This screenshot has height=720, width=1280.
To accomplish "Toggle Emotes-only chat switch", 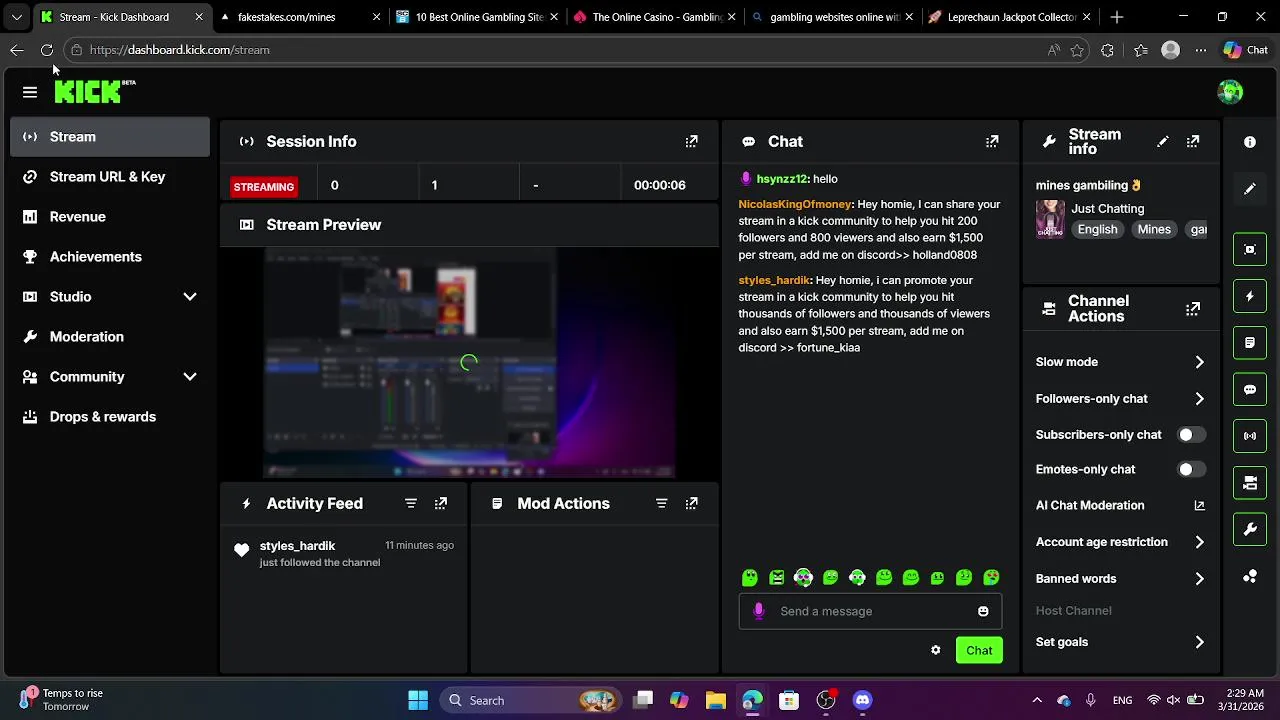I will (1191, 469).
